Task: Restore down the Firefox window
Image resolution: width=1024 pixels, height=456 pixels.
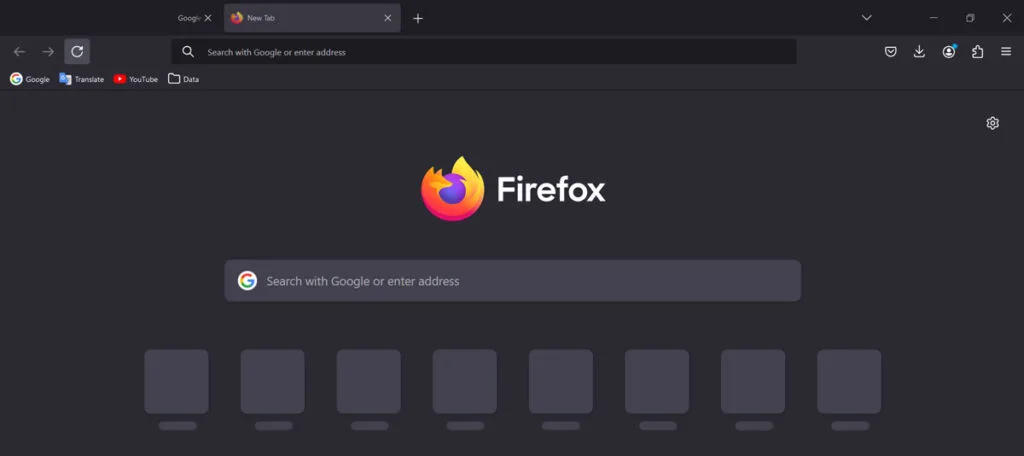Action: pyautogui.click(x=970, y=18)
